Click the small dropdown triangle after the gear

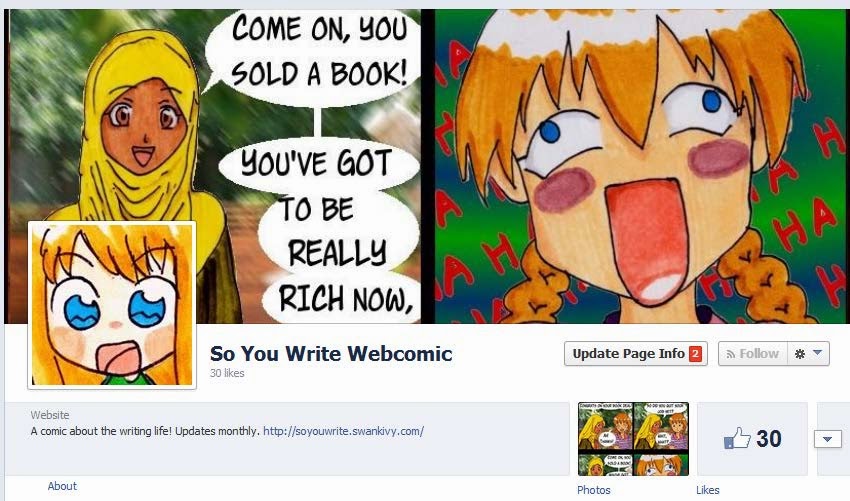tap(817, 353)
